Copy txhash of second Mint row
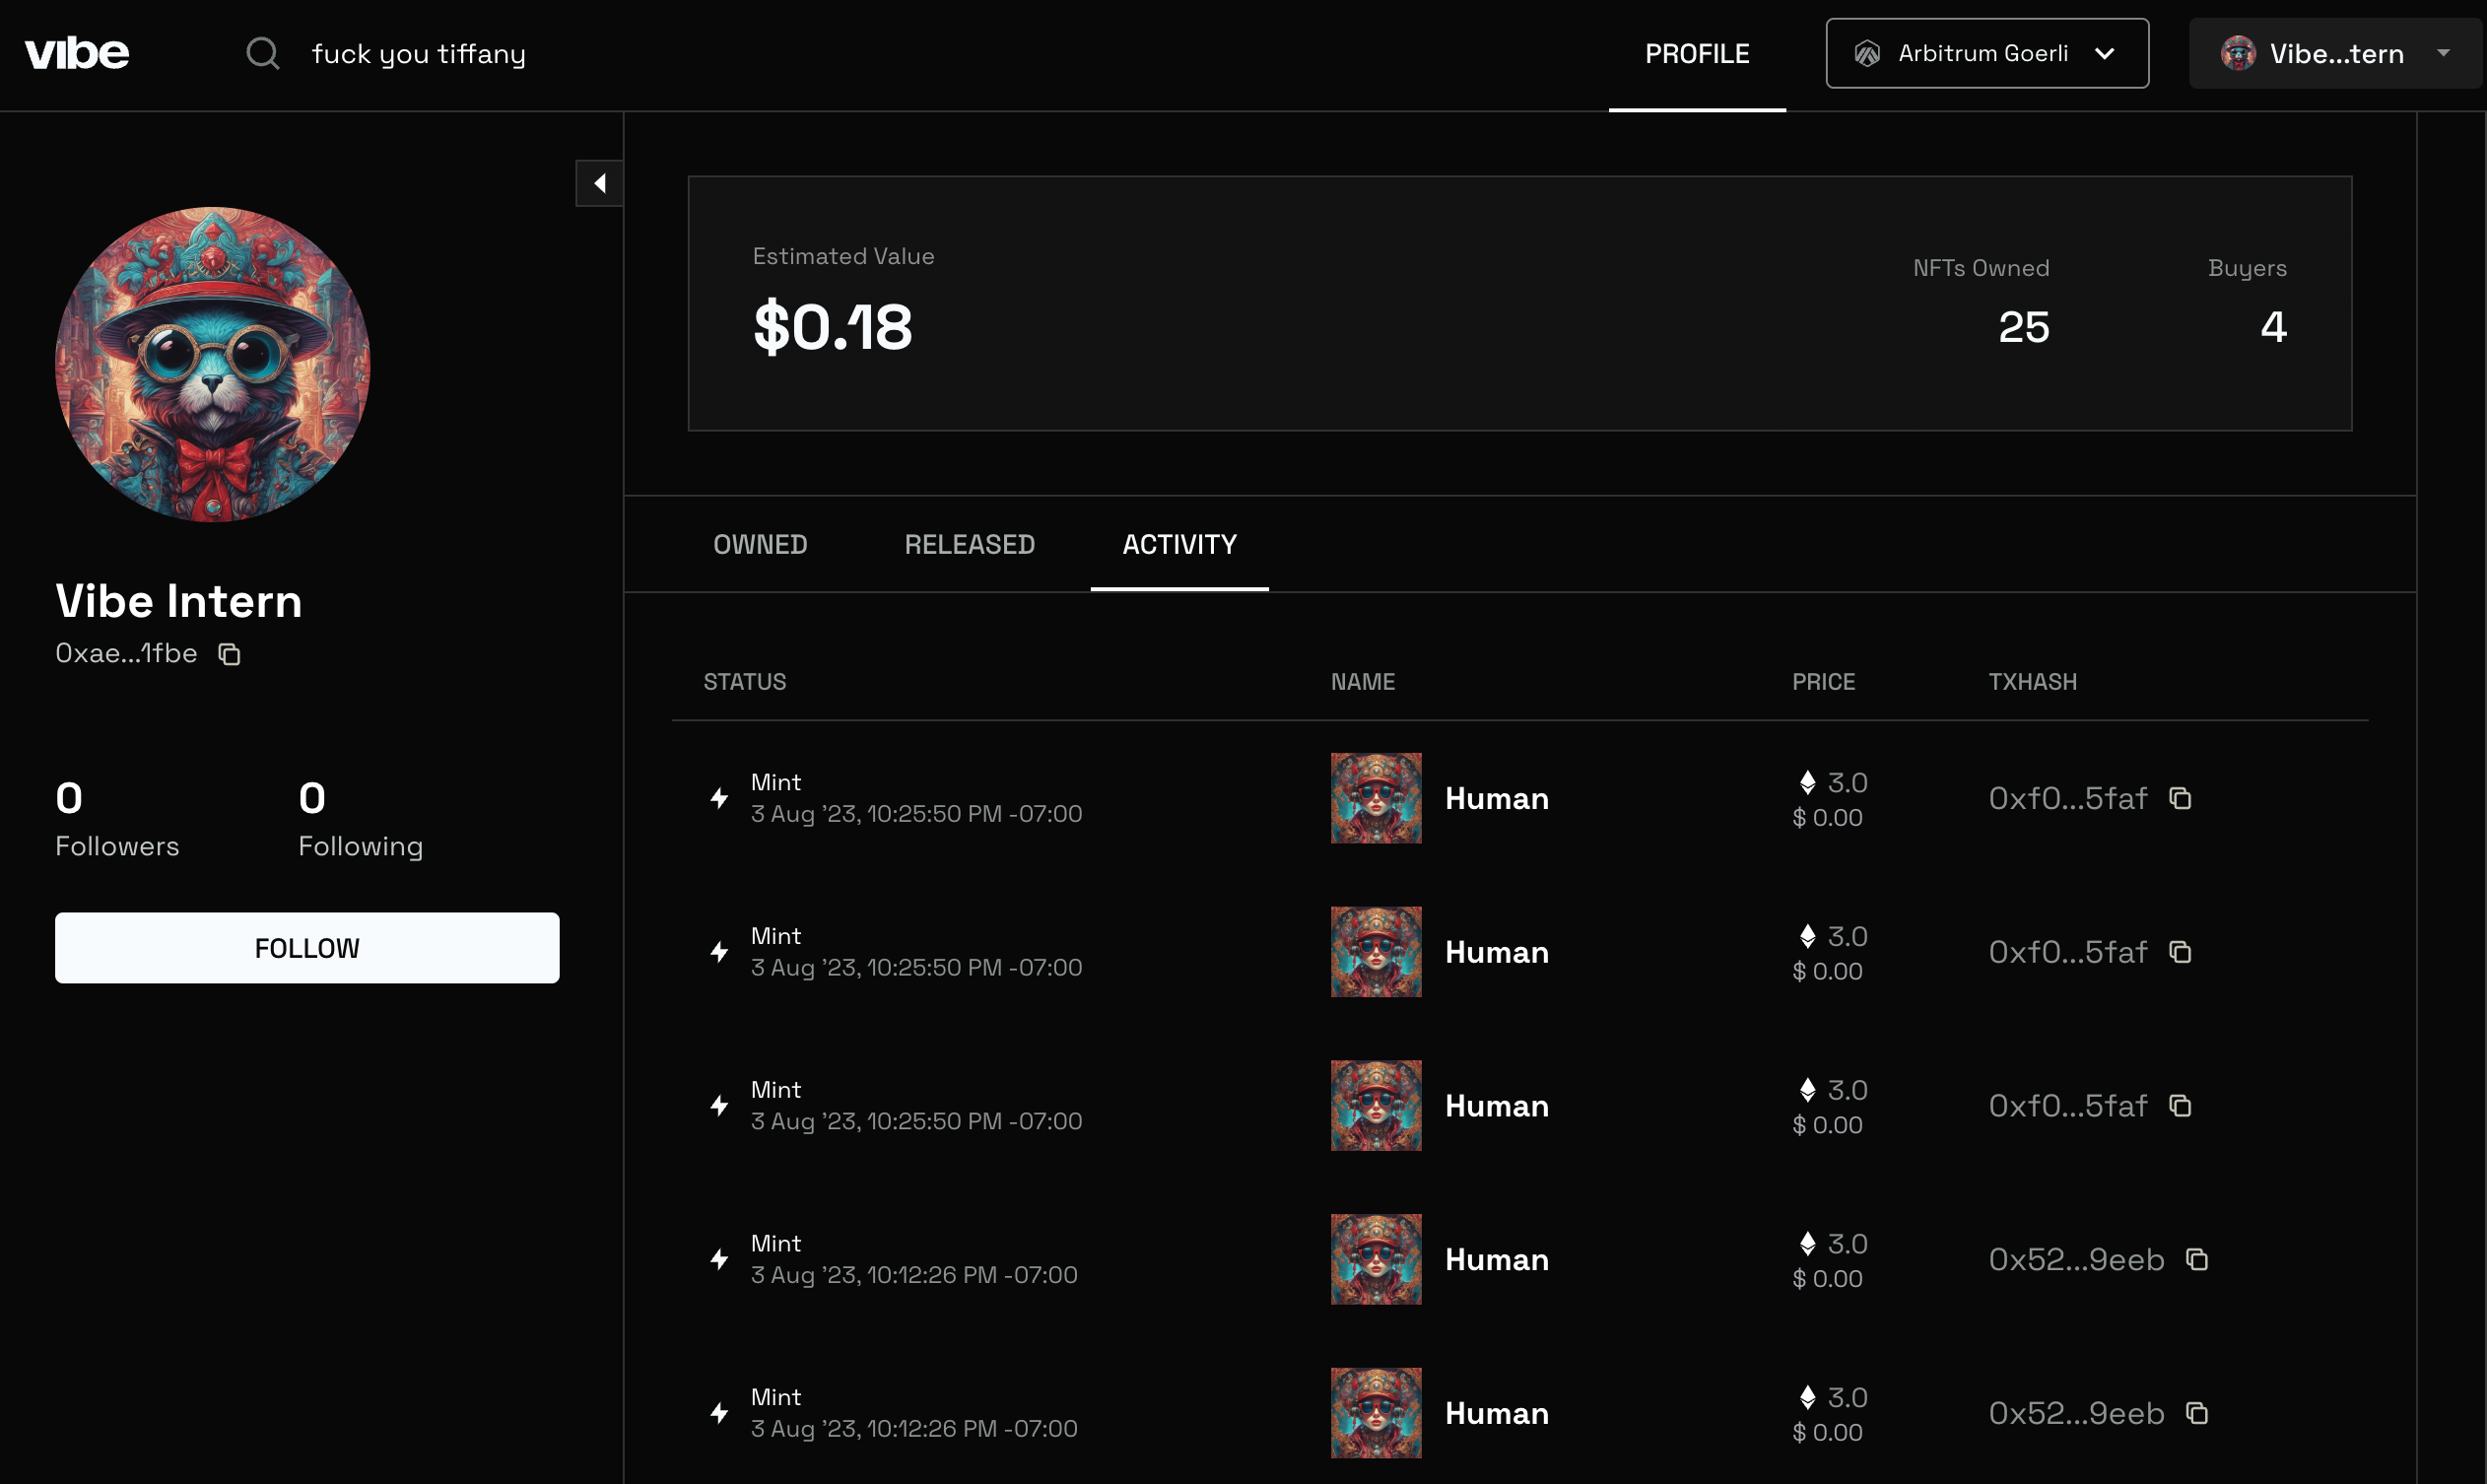2487x1484 pixels. pos(2180,952)
